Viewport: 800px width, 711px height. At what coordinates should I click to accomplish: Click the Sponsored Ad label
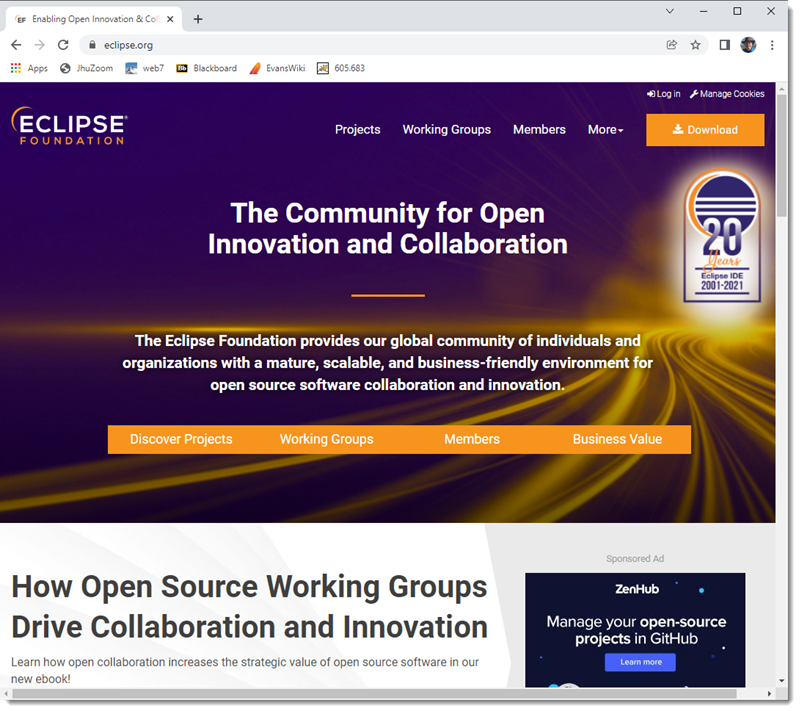click(635, 558)
